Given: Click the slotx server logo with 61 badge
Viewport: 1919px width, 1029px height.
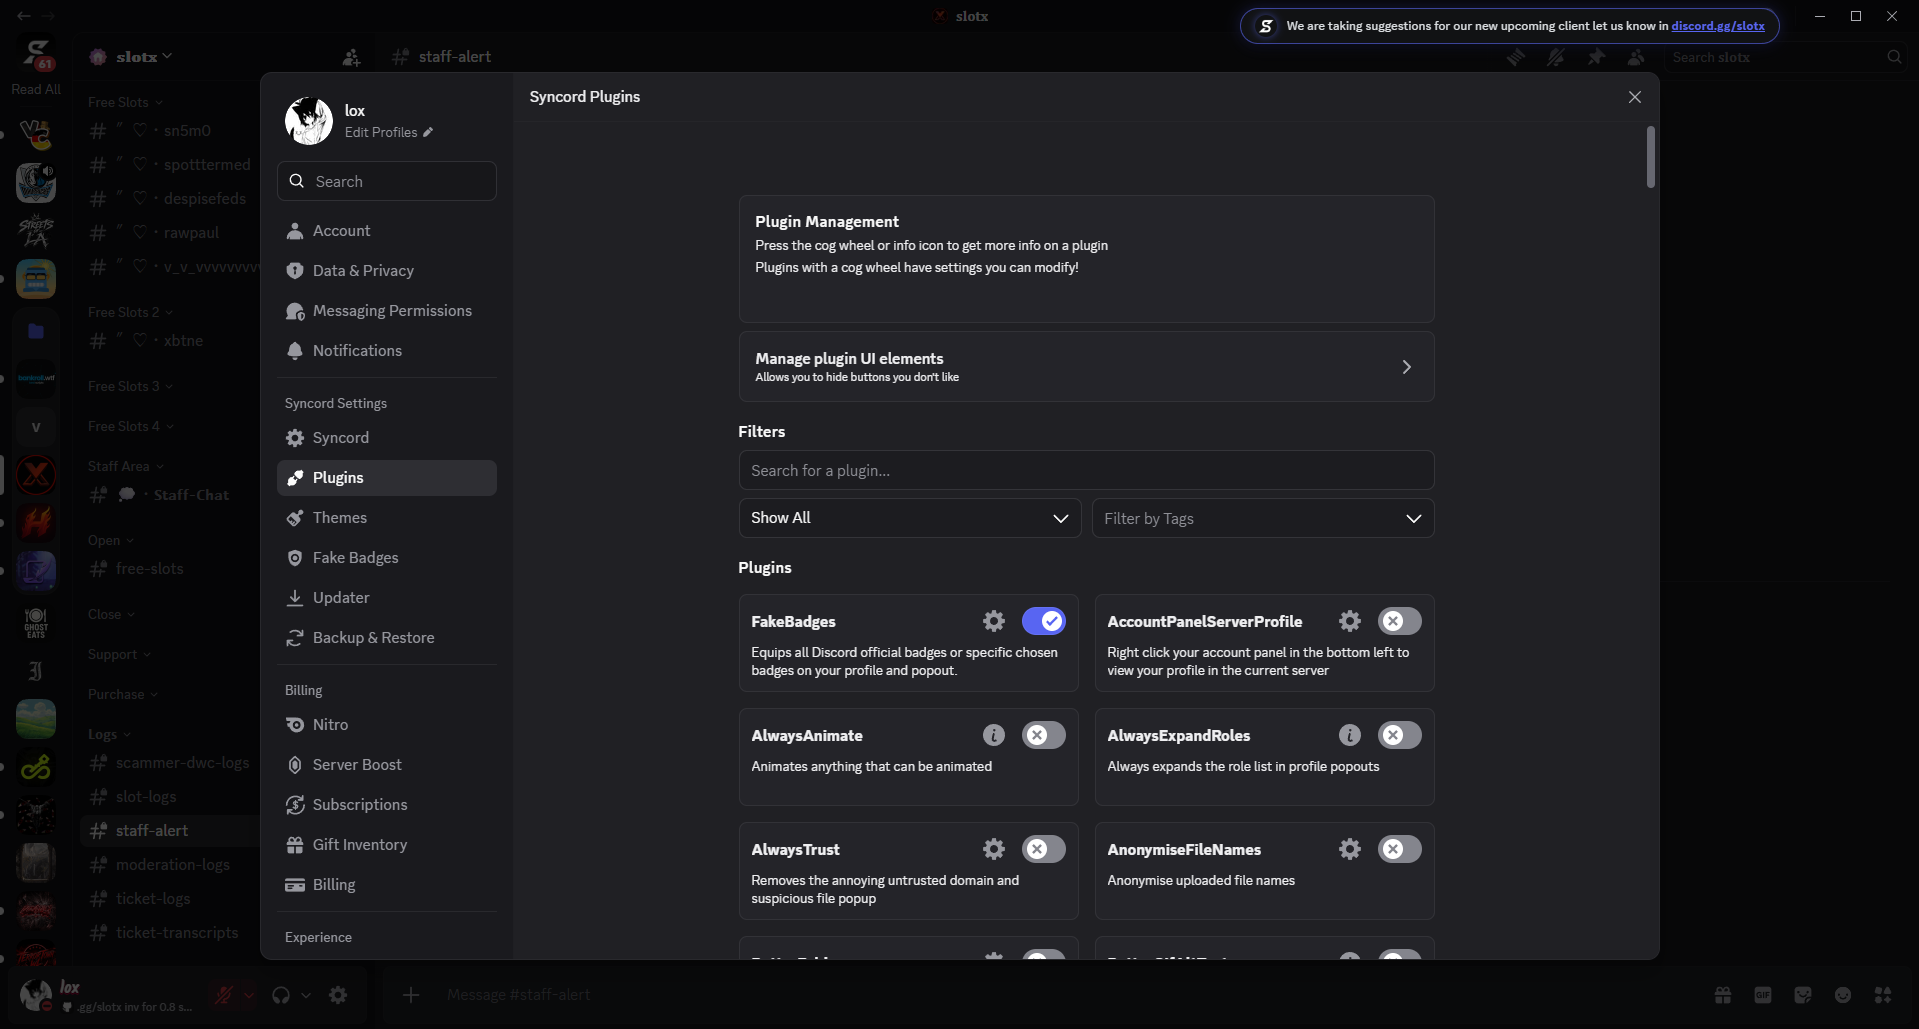Looking at the screenshot, I should tap(36, 54).
